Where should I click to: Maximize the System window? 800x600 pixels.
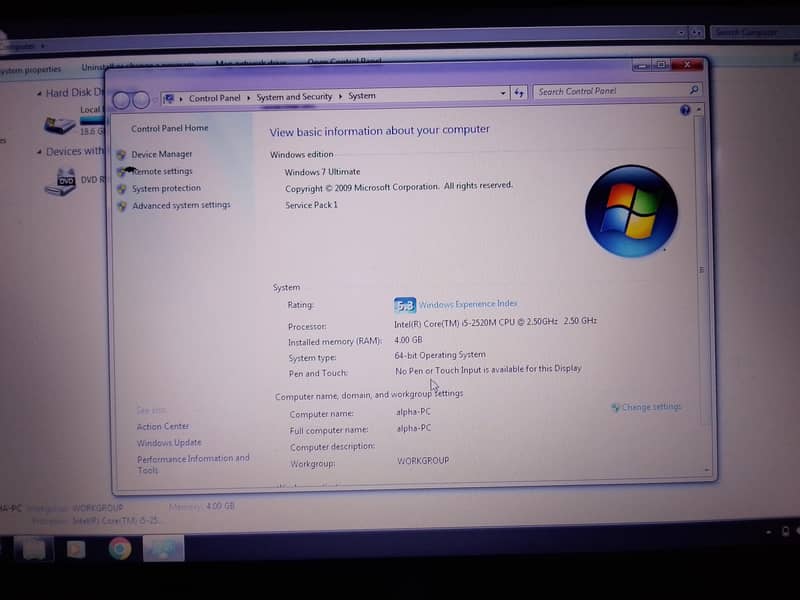(x=661, y=65)
